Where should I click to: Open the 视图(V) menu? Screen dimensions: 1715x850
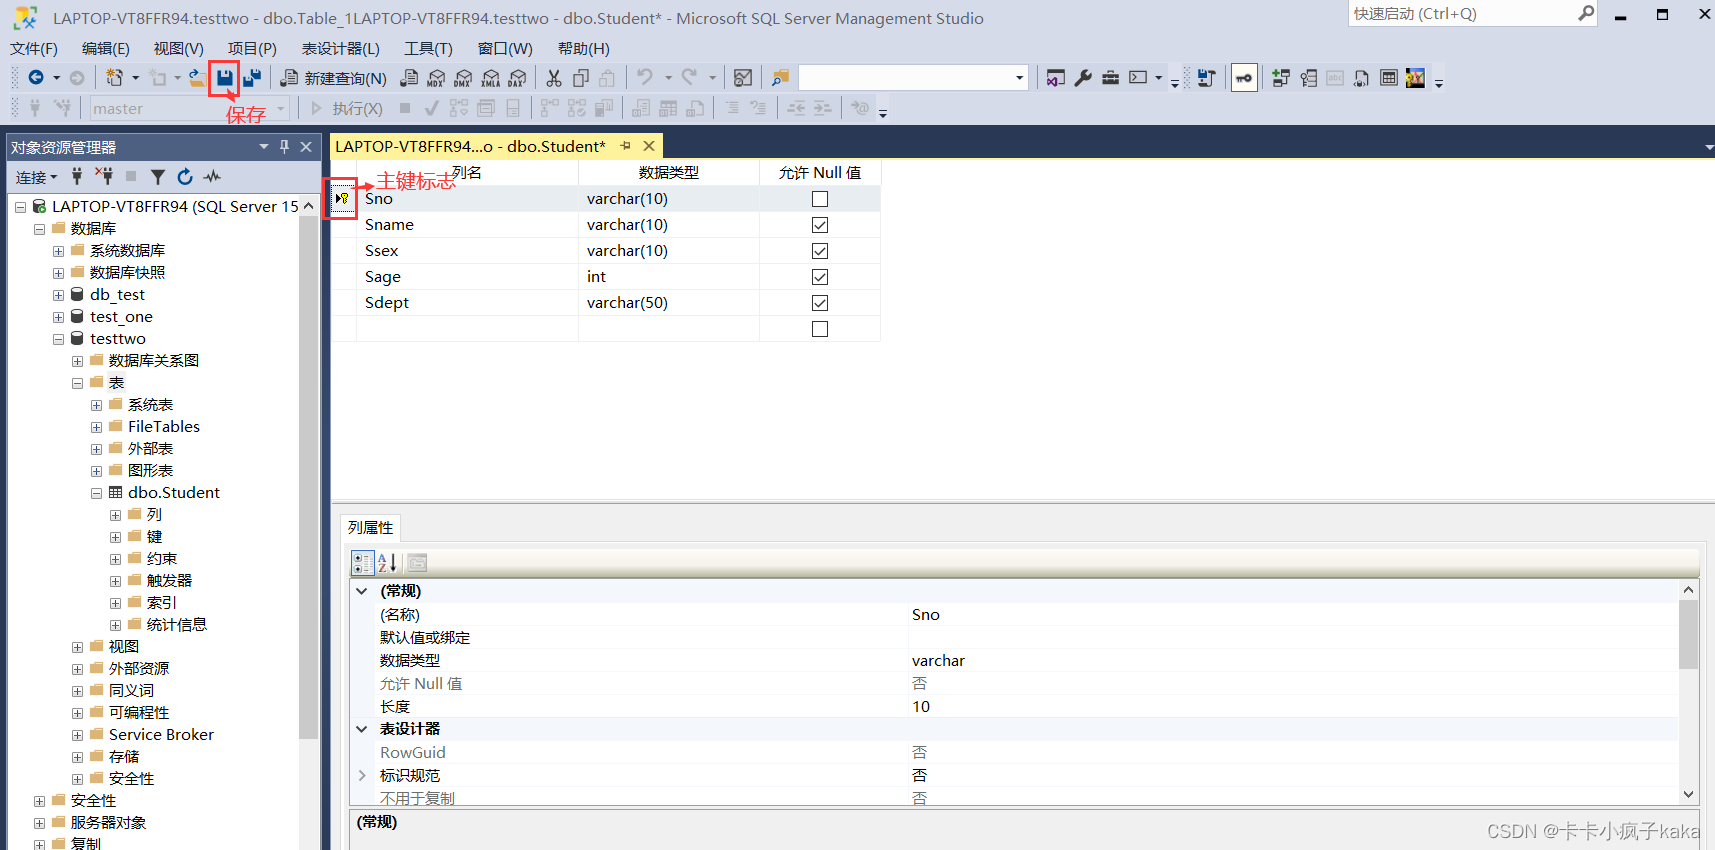tap(178, 49)
